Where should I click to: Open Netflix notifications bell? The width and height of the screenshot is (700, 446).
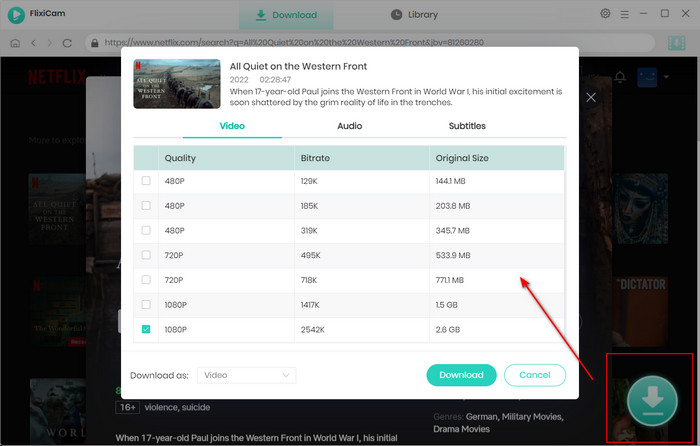[x=620, y=77]
